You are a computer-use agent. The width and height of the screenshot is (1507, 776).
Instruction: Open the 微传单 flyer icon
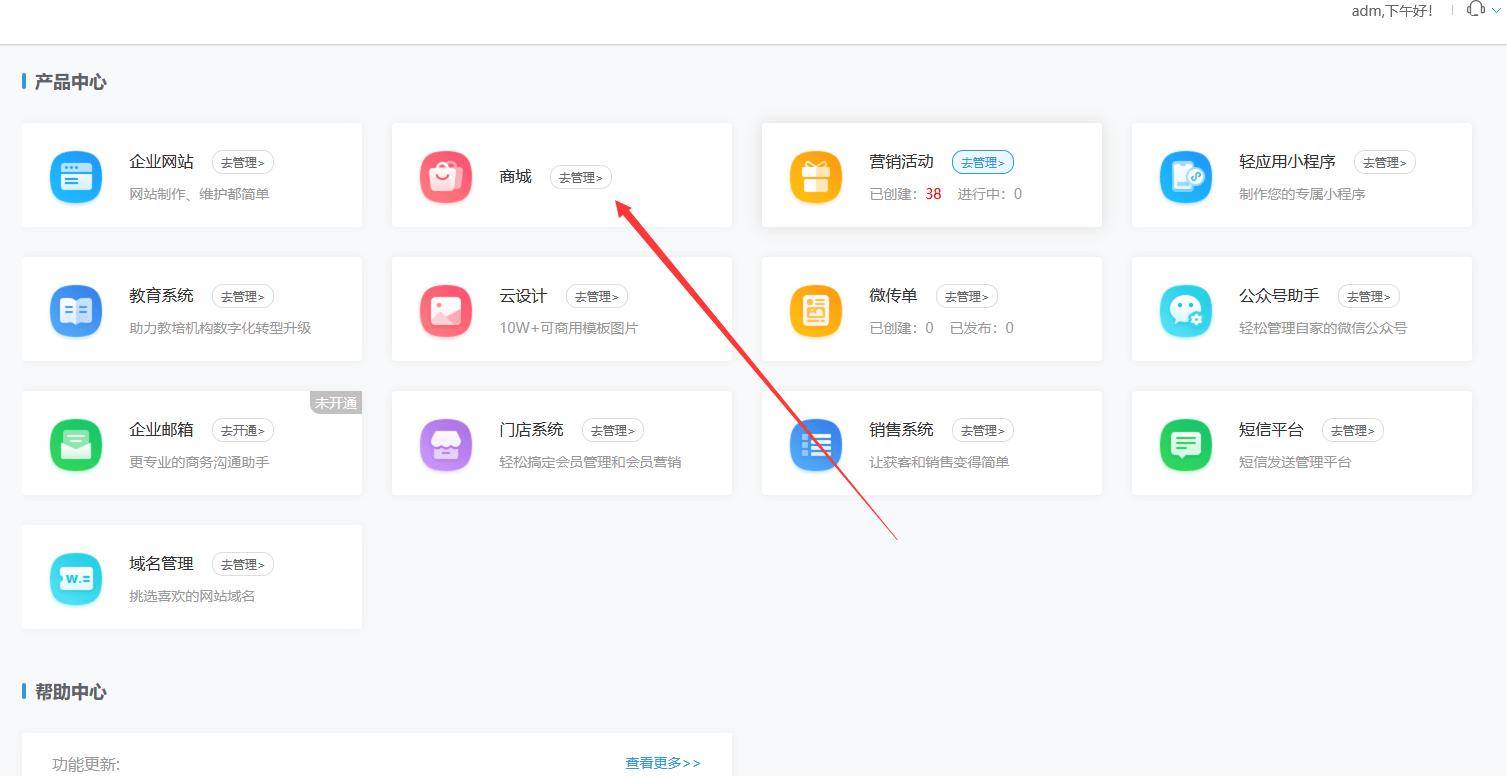pyautogui.click(x=816, y=311)
